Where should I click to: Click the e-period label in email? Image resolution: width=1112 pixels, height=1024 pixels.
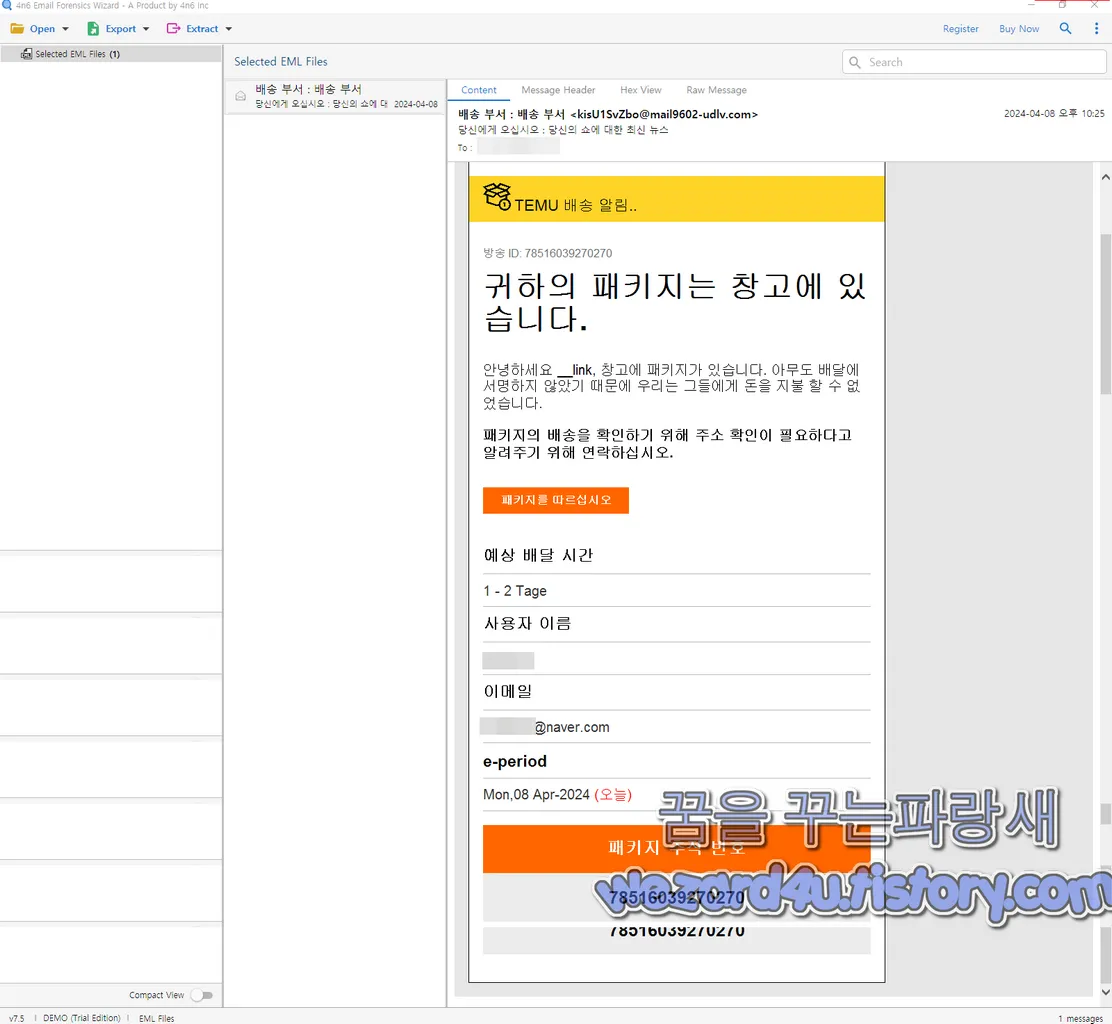click(515, 761)
